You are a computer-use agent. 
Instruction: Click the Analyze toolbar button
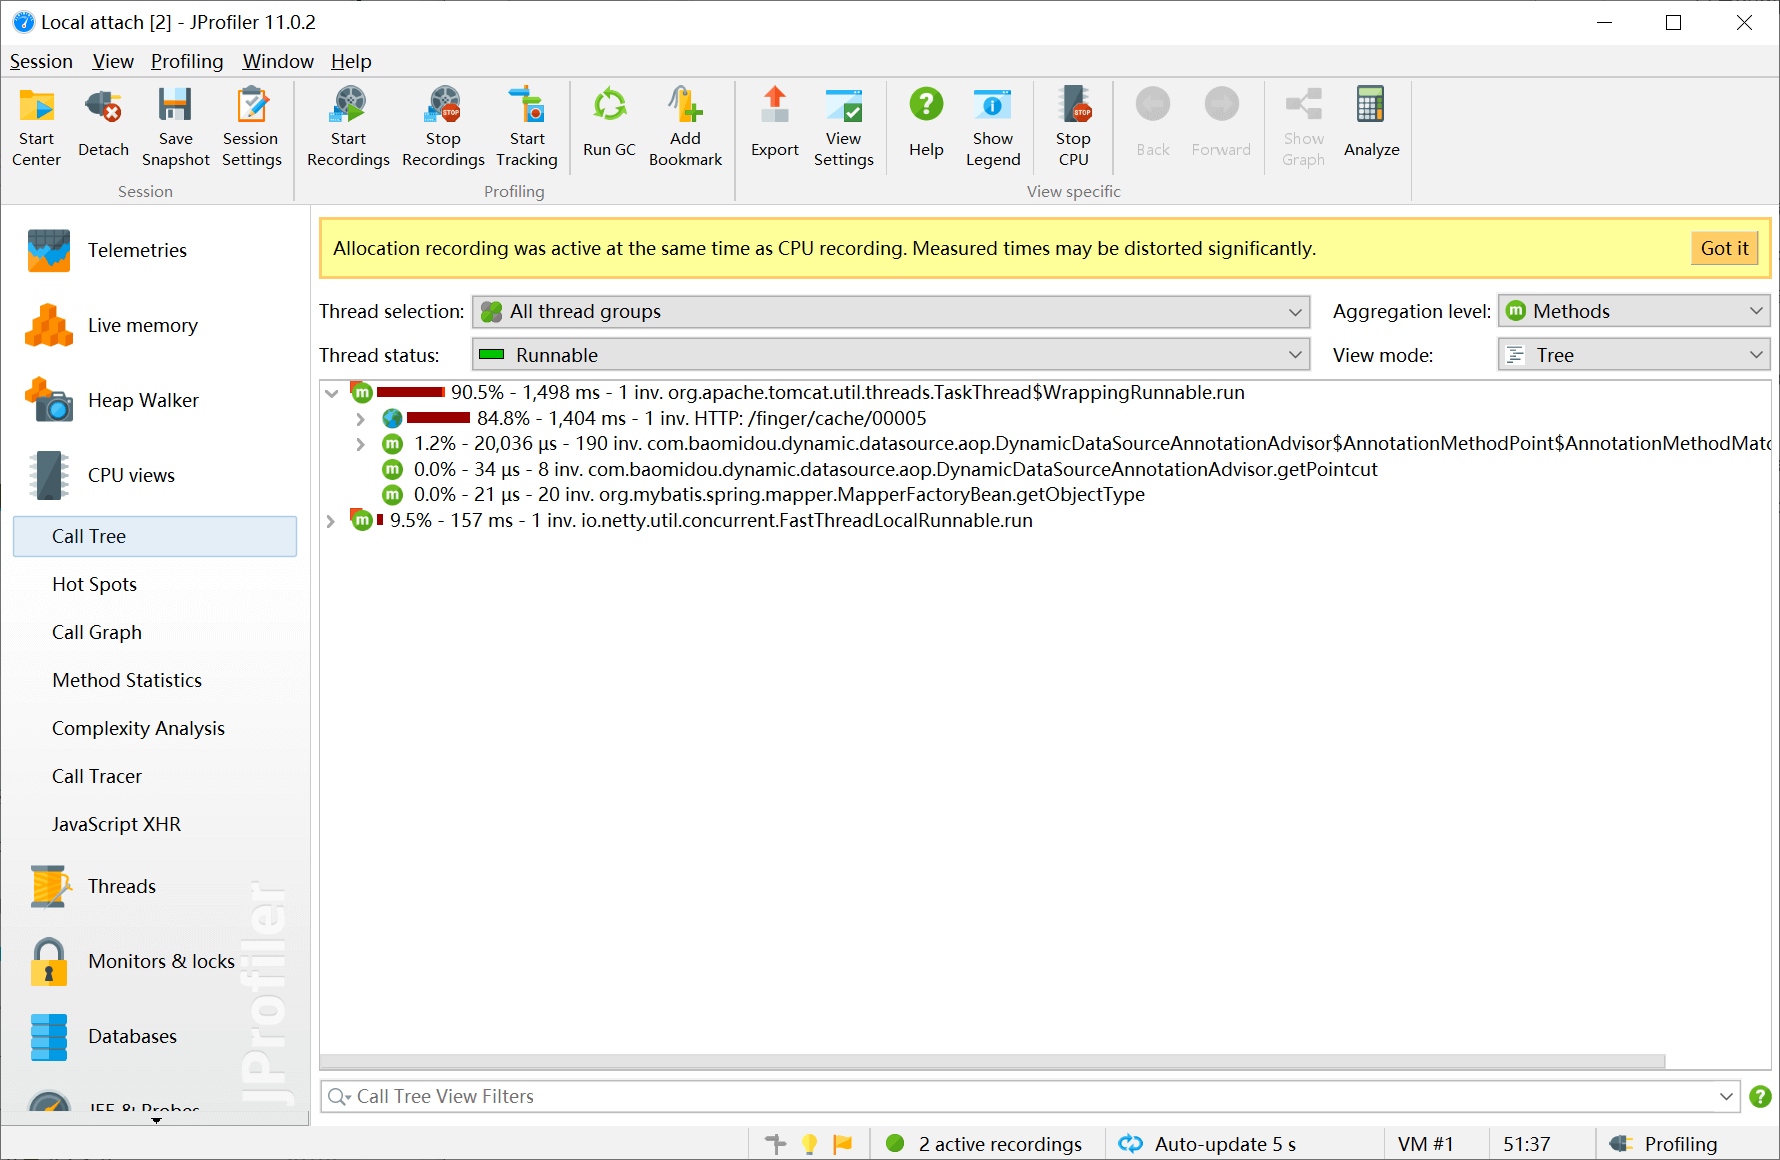point(1371,128)
